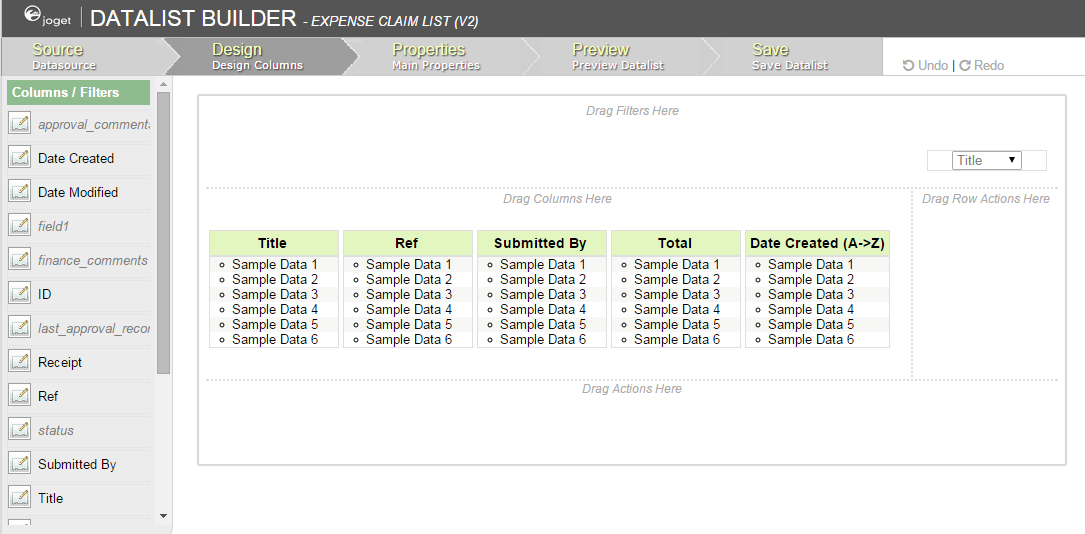Click the Receipt column icon

19,362
